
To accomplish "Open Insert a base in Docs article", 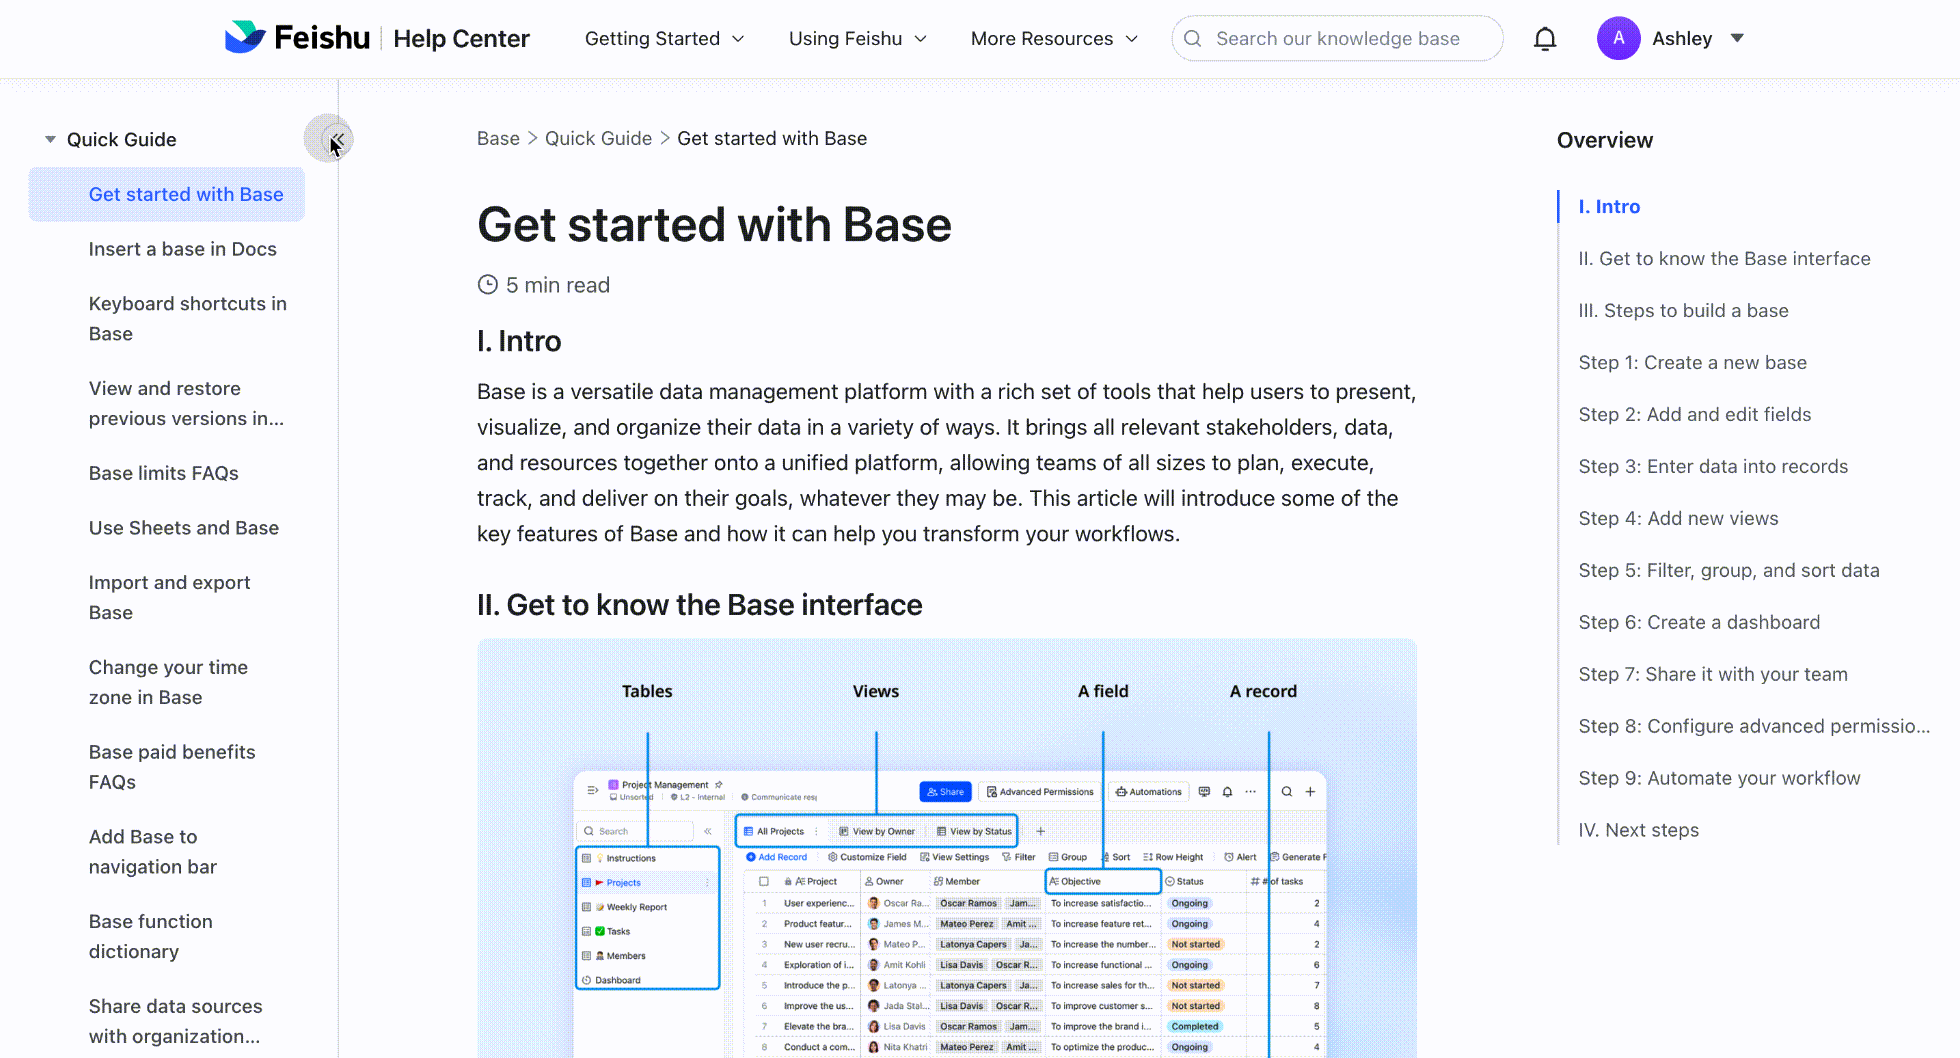I will 183,249.
